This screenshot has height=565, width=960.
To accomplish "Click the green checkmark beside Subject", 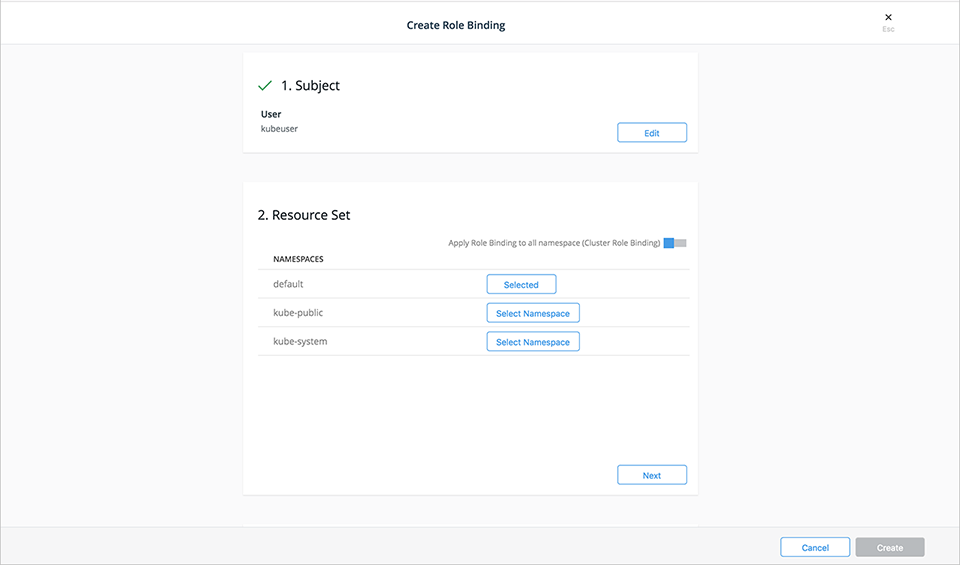I will [265, 86].
